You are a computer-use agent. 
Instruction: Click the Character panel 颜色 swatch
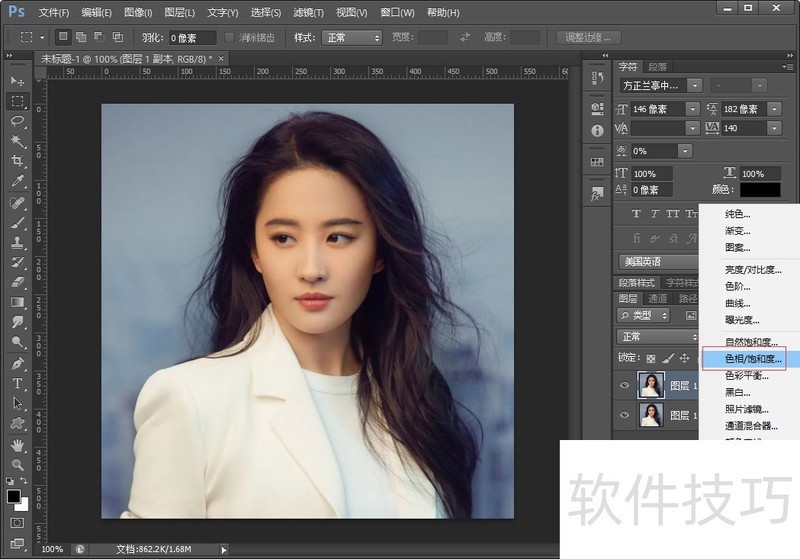click(x=760, y=190)
